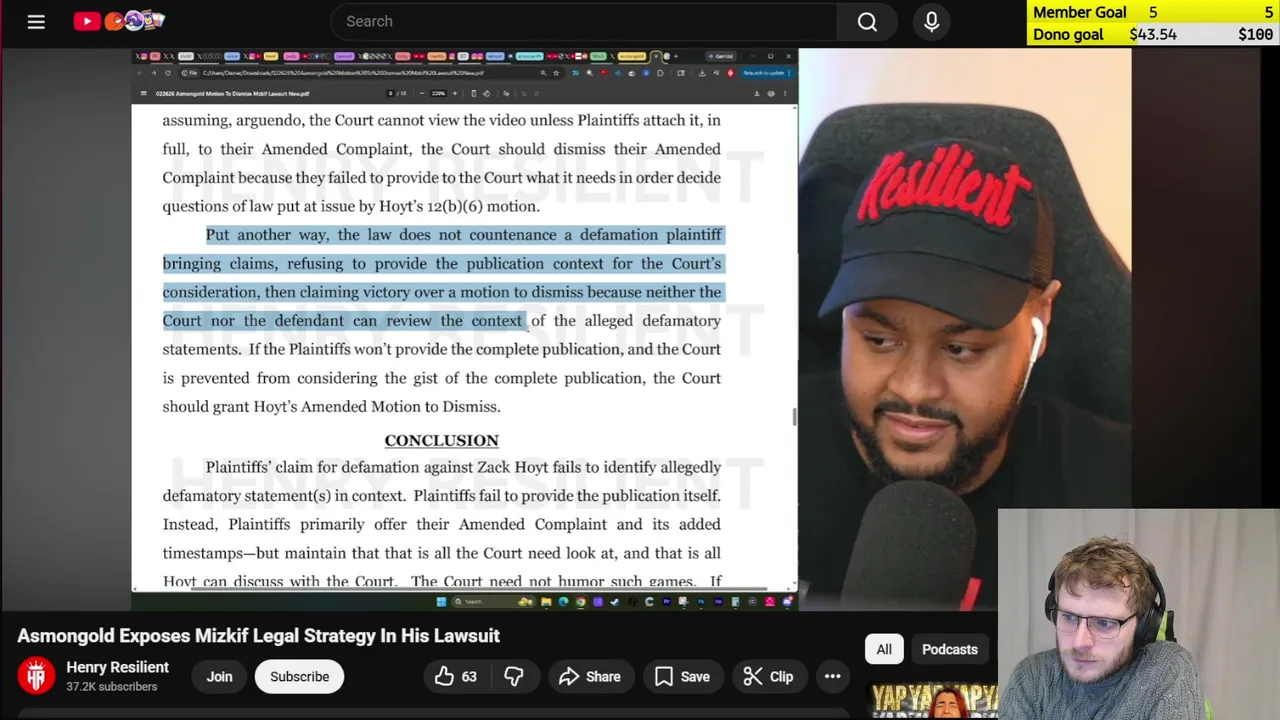1280x720 pixels.
Task: Click the video title about Asmongold and Mizkif
Action: click(258, 636)
